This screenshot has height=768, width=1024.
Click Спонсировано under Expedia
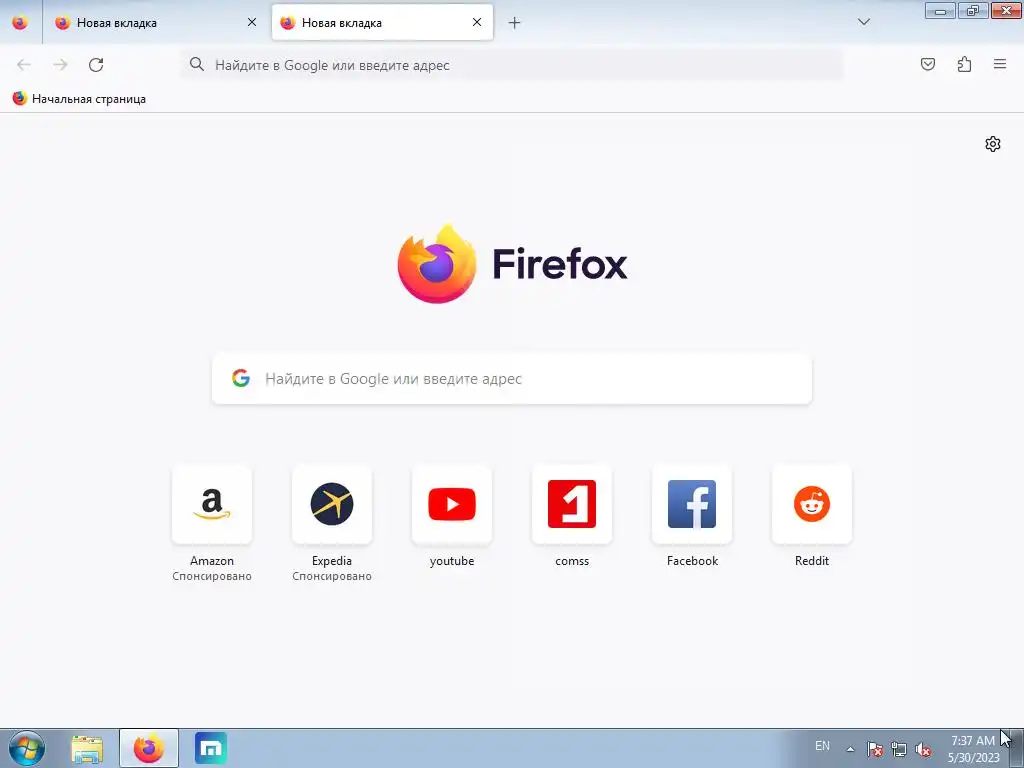[x=332, y=576]
